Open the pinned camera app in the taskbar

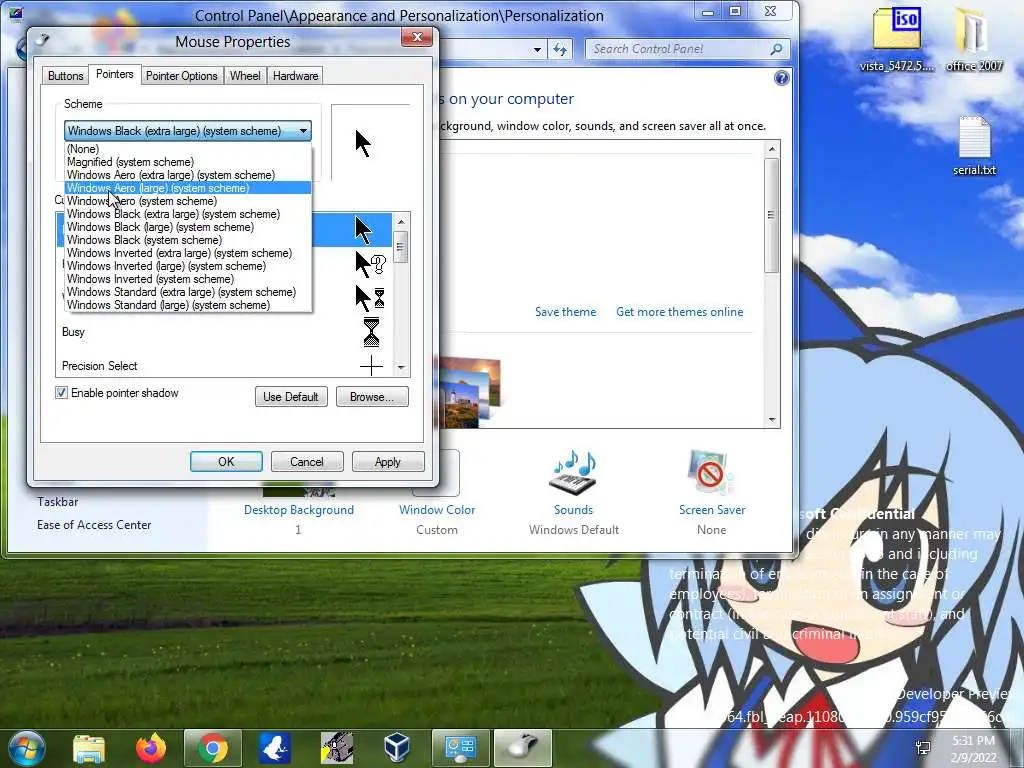click(336, 748)
